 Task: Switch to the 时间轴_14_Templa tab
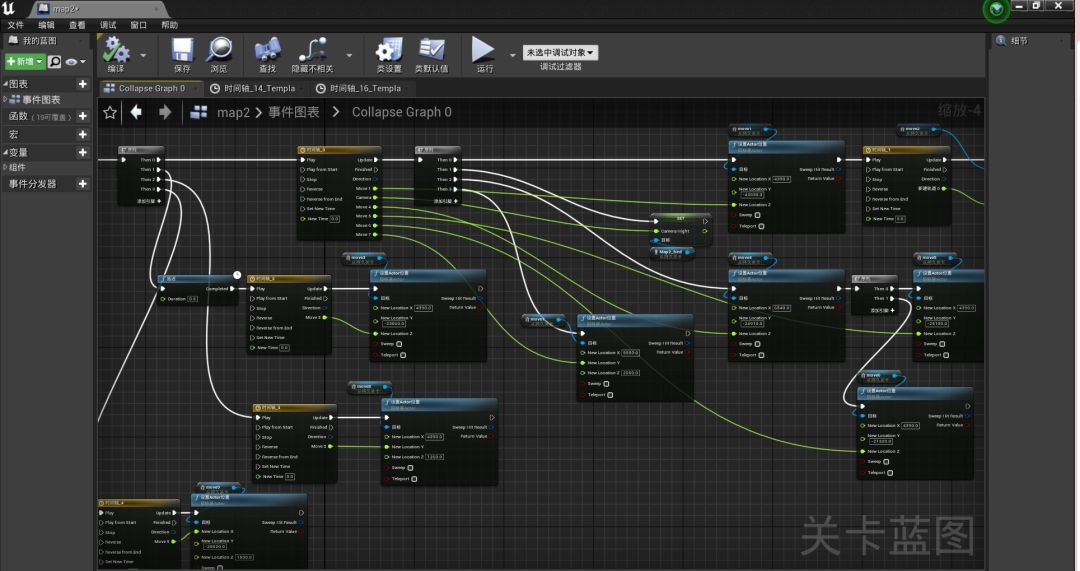(258, 88)
